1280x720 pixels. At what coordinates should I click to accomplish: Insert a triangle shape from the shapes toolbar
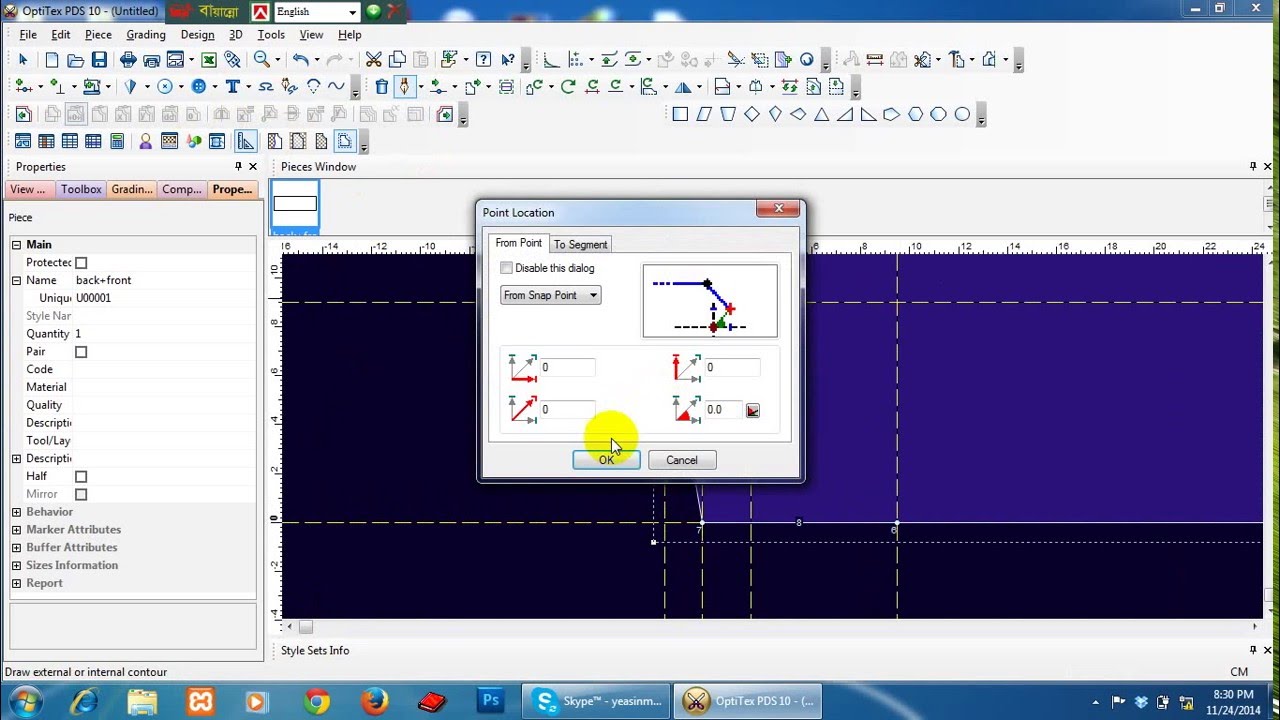click(821, 115)
